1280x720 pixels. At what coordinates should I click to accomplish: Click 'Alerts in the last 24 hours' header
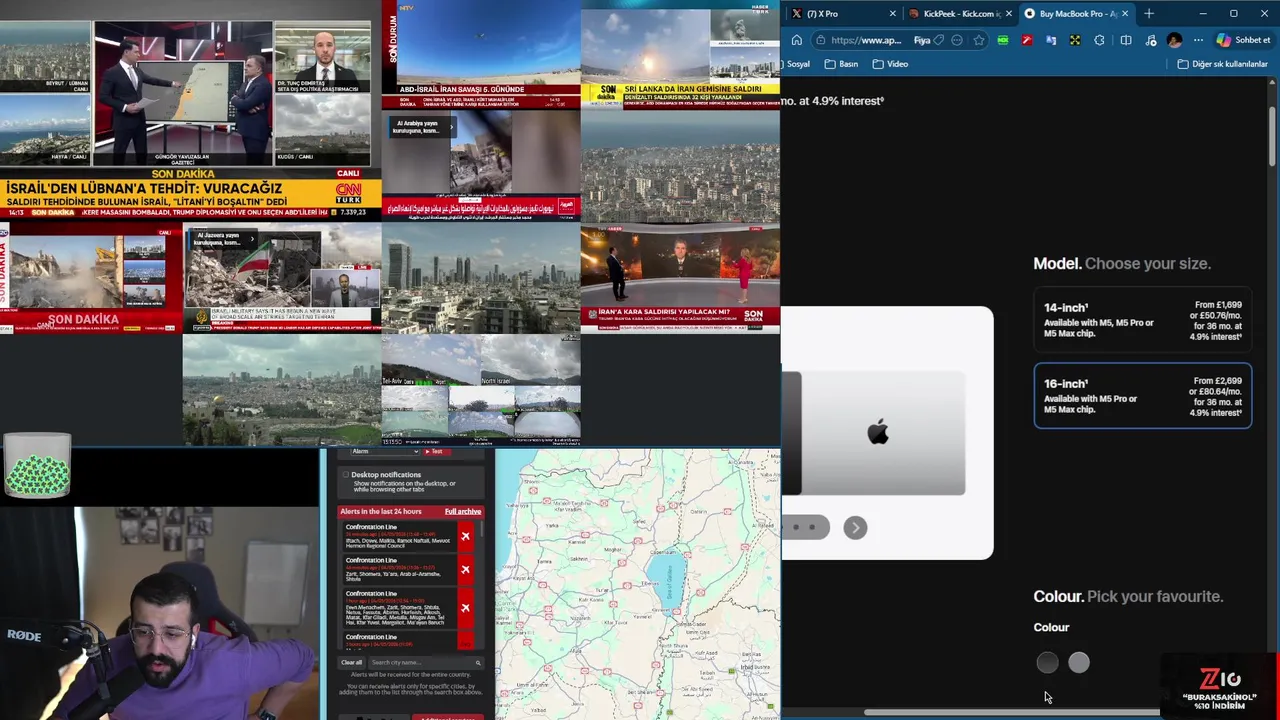tap(383, 511)
